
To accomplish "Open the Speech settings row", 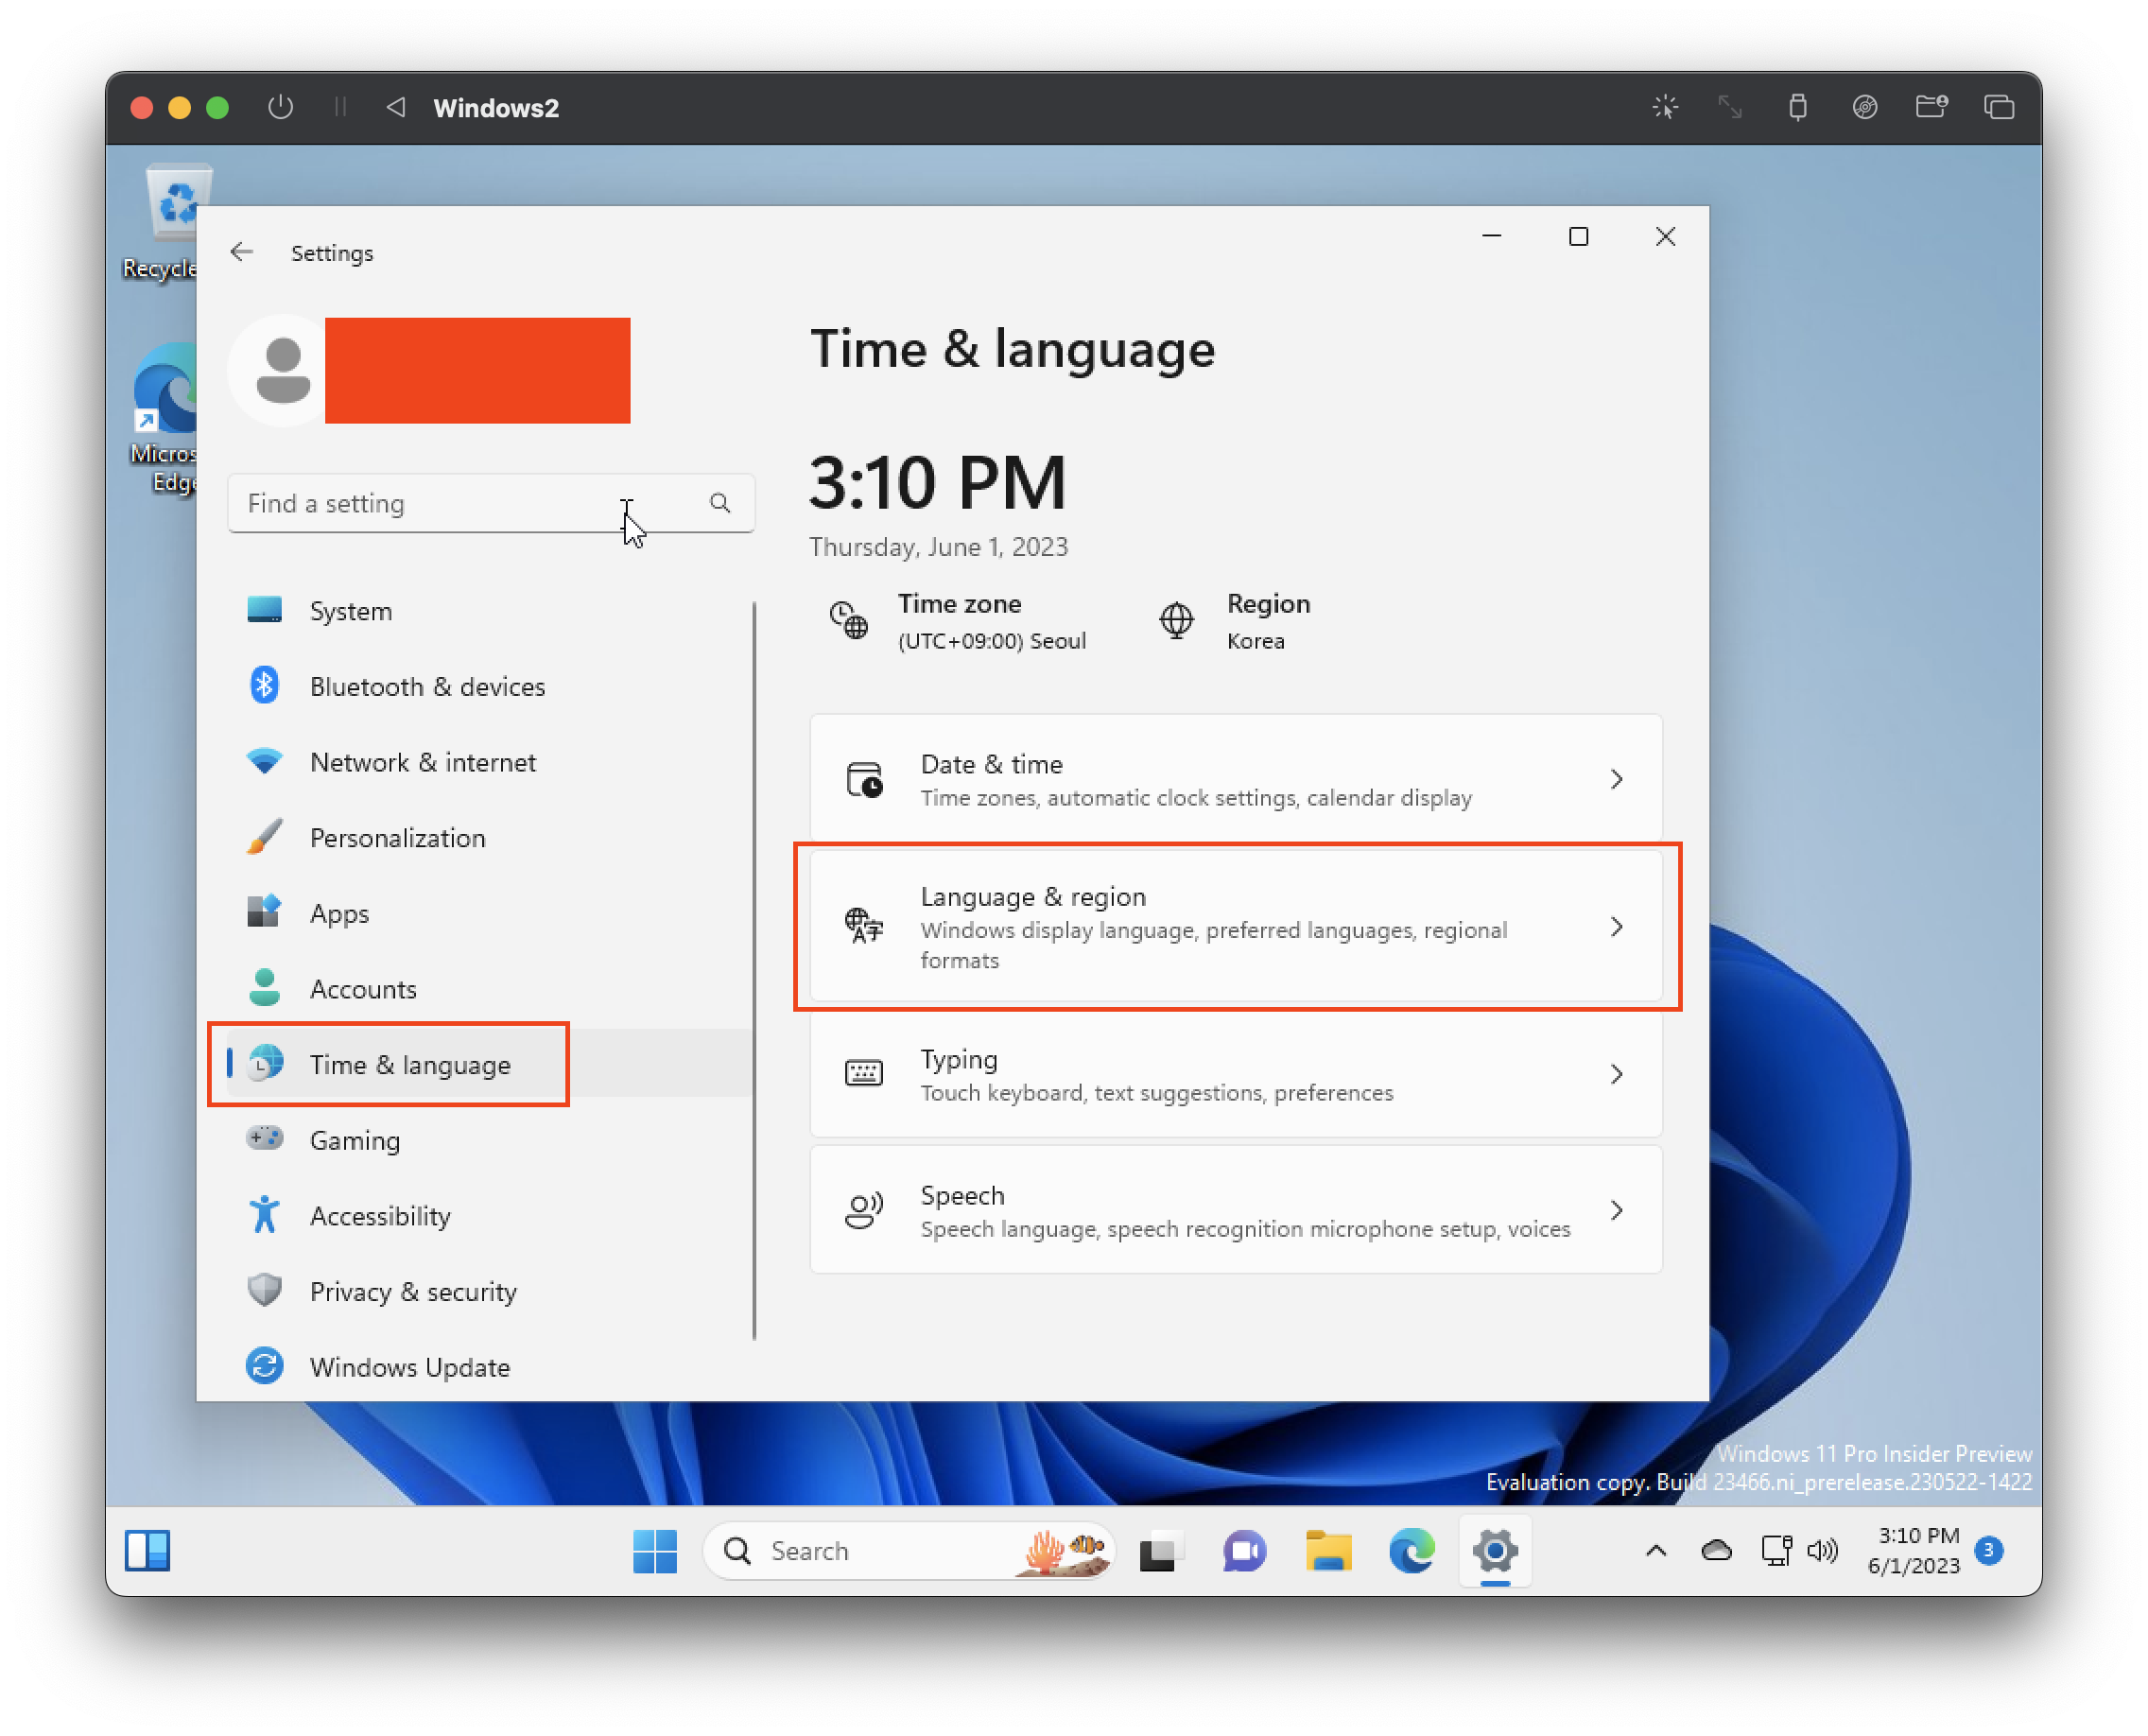I will coord(1235,1210).
